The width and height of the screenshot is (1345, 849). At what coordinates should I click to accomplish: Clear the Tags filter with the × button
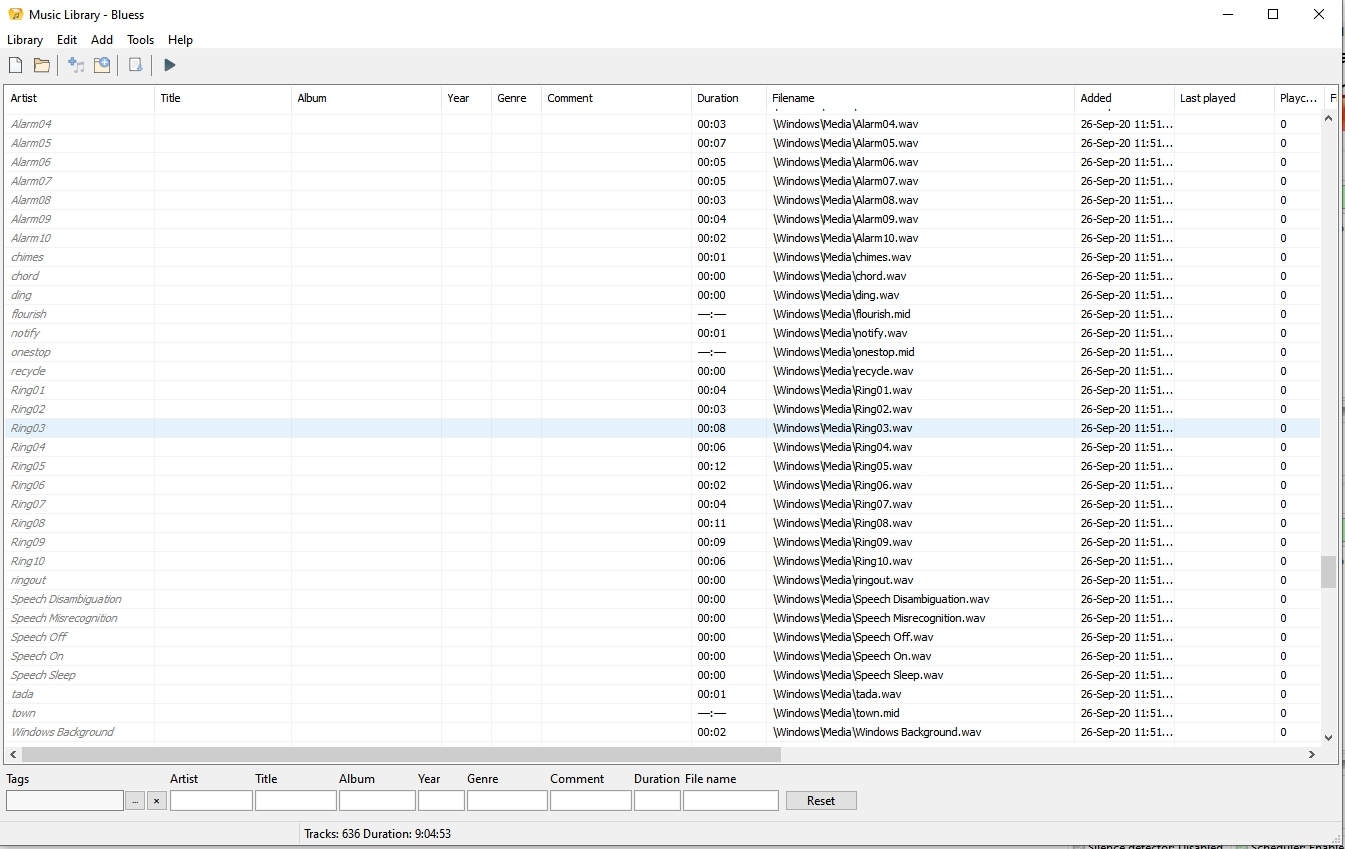point(157,801)
